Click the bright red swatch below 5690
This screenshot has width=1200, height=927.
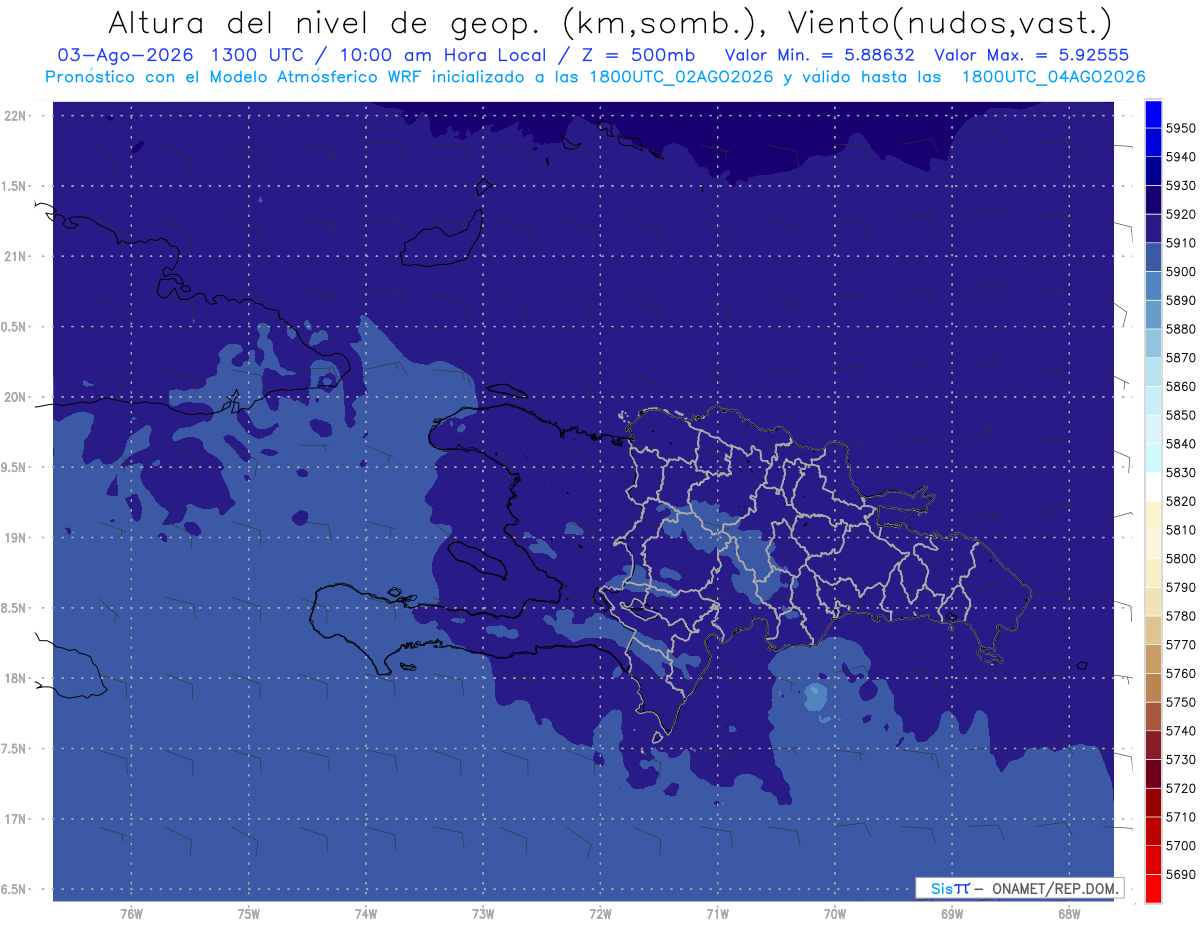[1152, 888]
